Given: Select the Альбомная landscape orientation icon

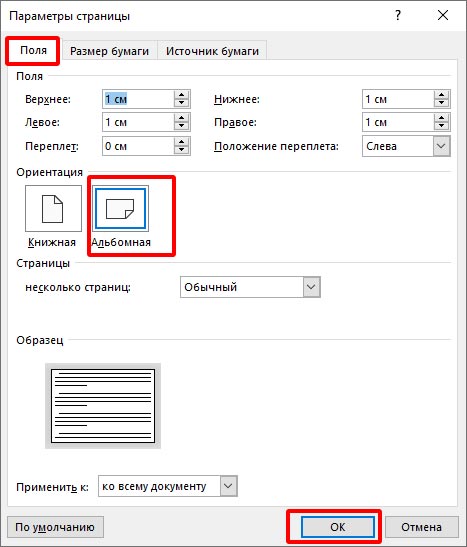Looking at the screenshot, I should tap(120, 208).
